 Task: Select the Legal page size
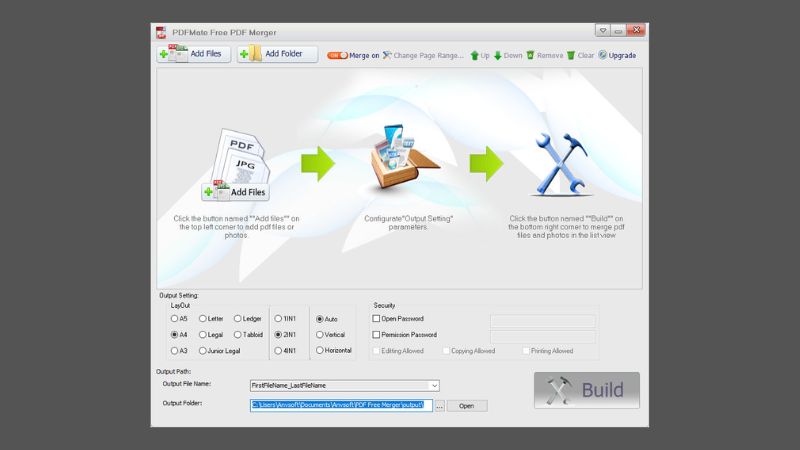click(x=203, y=335)
